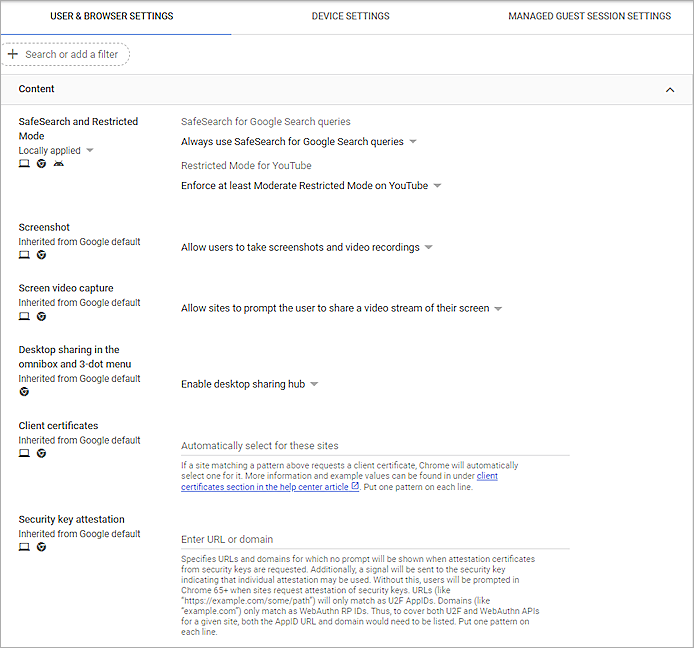694x648 pixels.
Task: Click the laptop icon under Screen video capture
Action: click(24, 316)
